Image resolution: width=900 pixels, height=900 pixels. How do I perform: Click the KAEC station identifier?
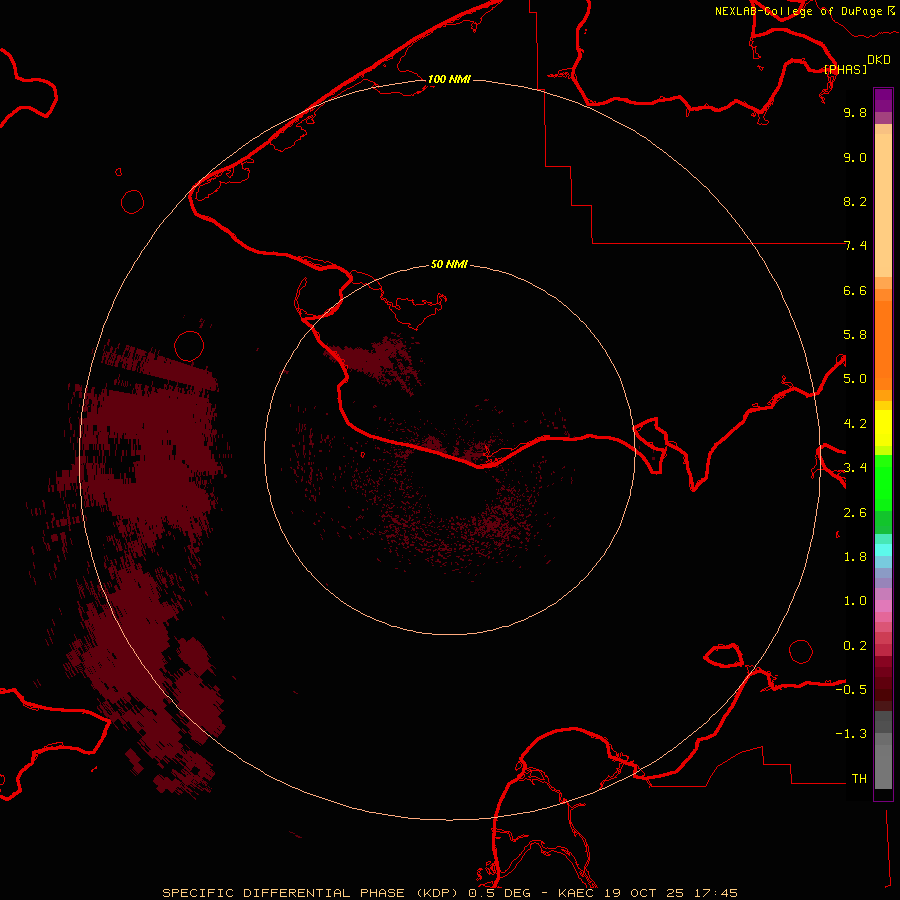[576, 893]
